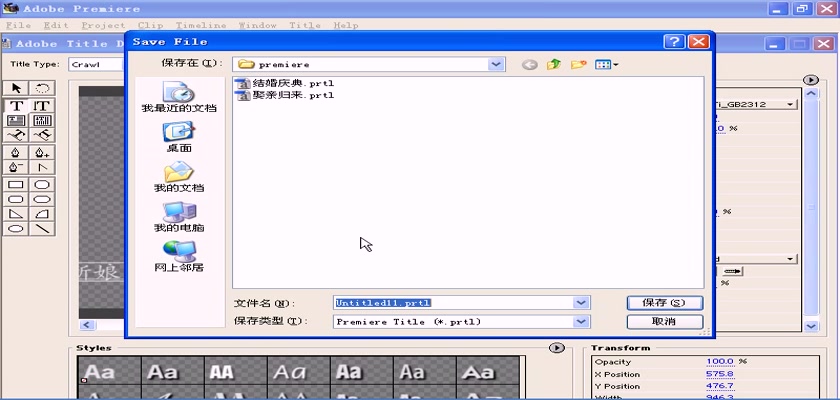Select the Wedge triangle tool
Screen dimensions: 840x400
tap(16, 214)
